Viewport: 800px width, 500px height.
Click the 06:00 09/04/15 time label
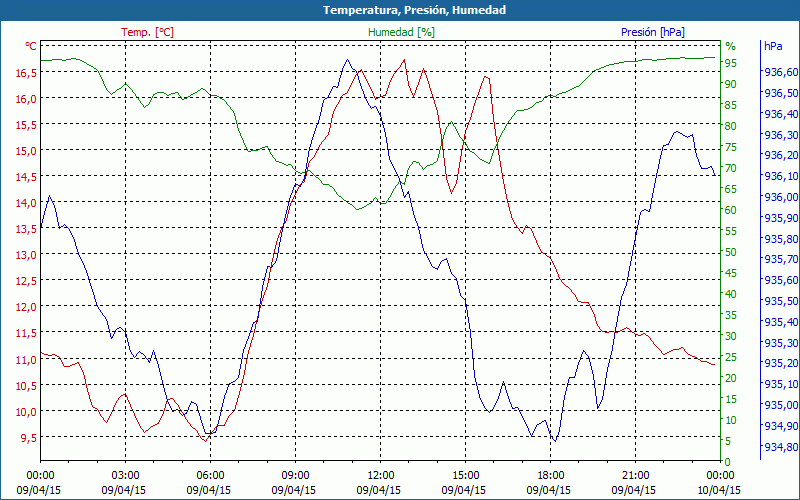[x=209, y=483]
